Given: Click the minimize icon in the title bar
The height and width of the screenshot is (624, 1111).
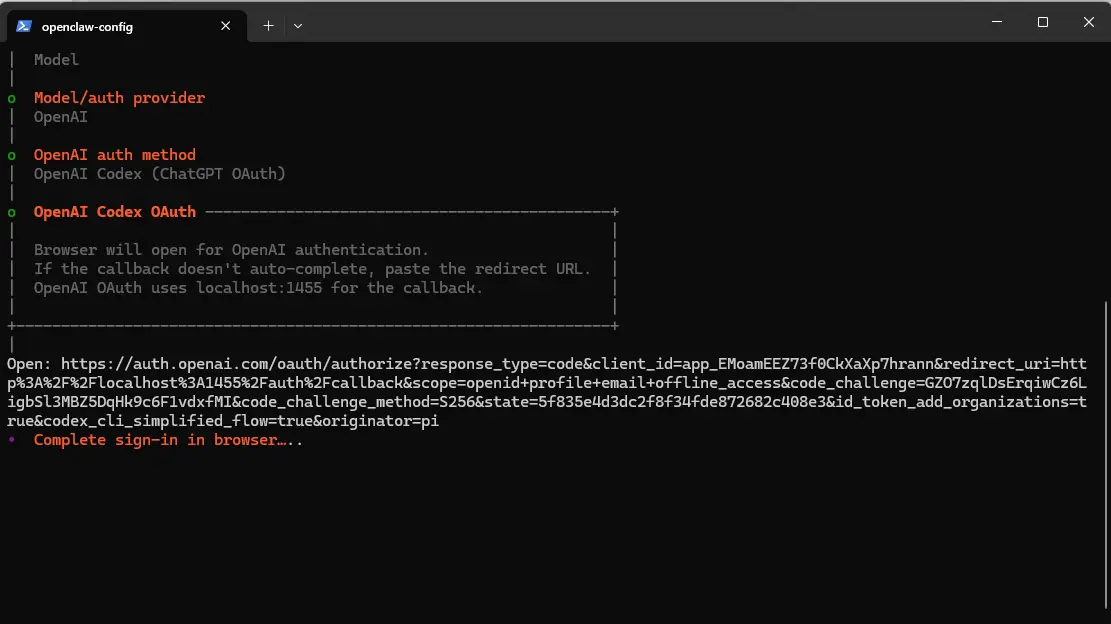Looking at the screenshot, I should (x=996, y=22).
